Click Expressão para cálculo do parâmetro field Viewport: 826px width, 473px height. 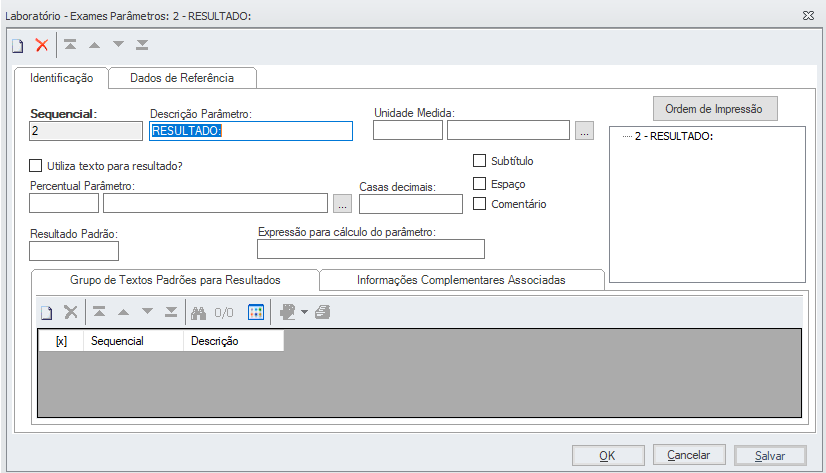(x=371, y=249)
